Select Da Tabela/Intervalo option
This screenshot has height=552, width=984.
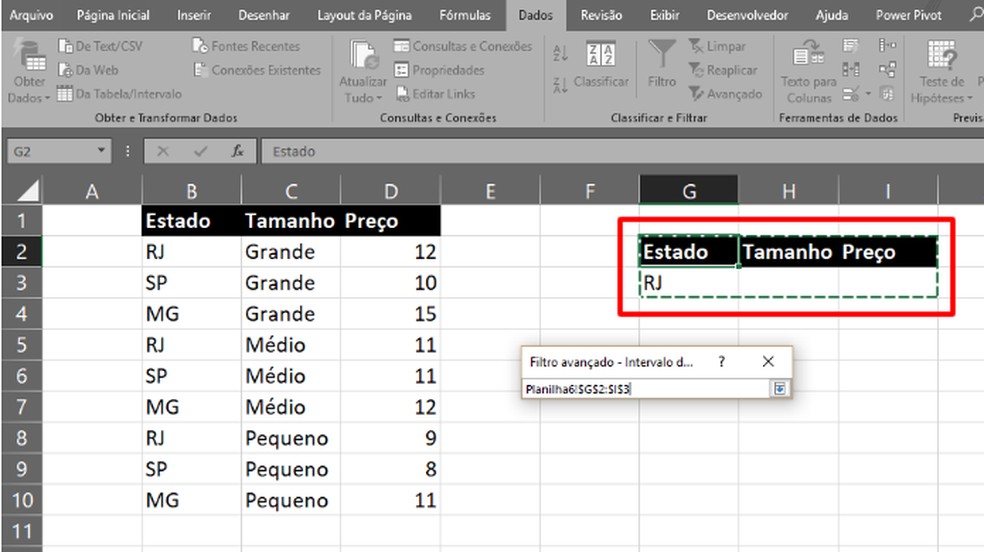point(119,94)
